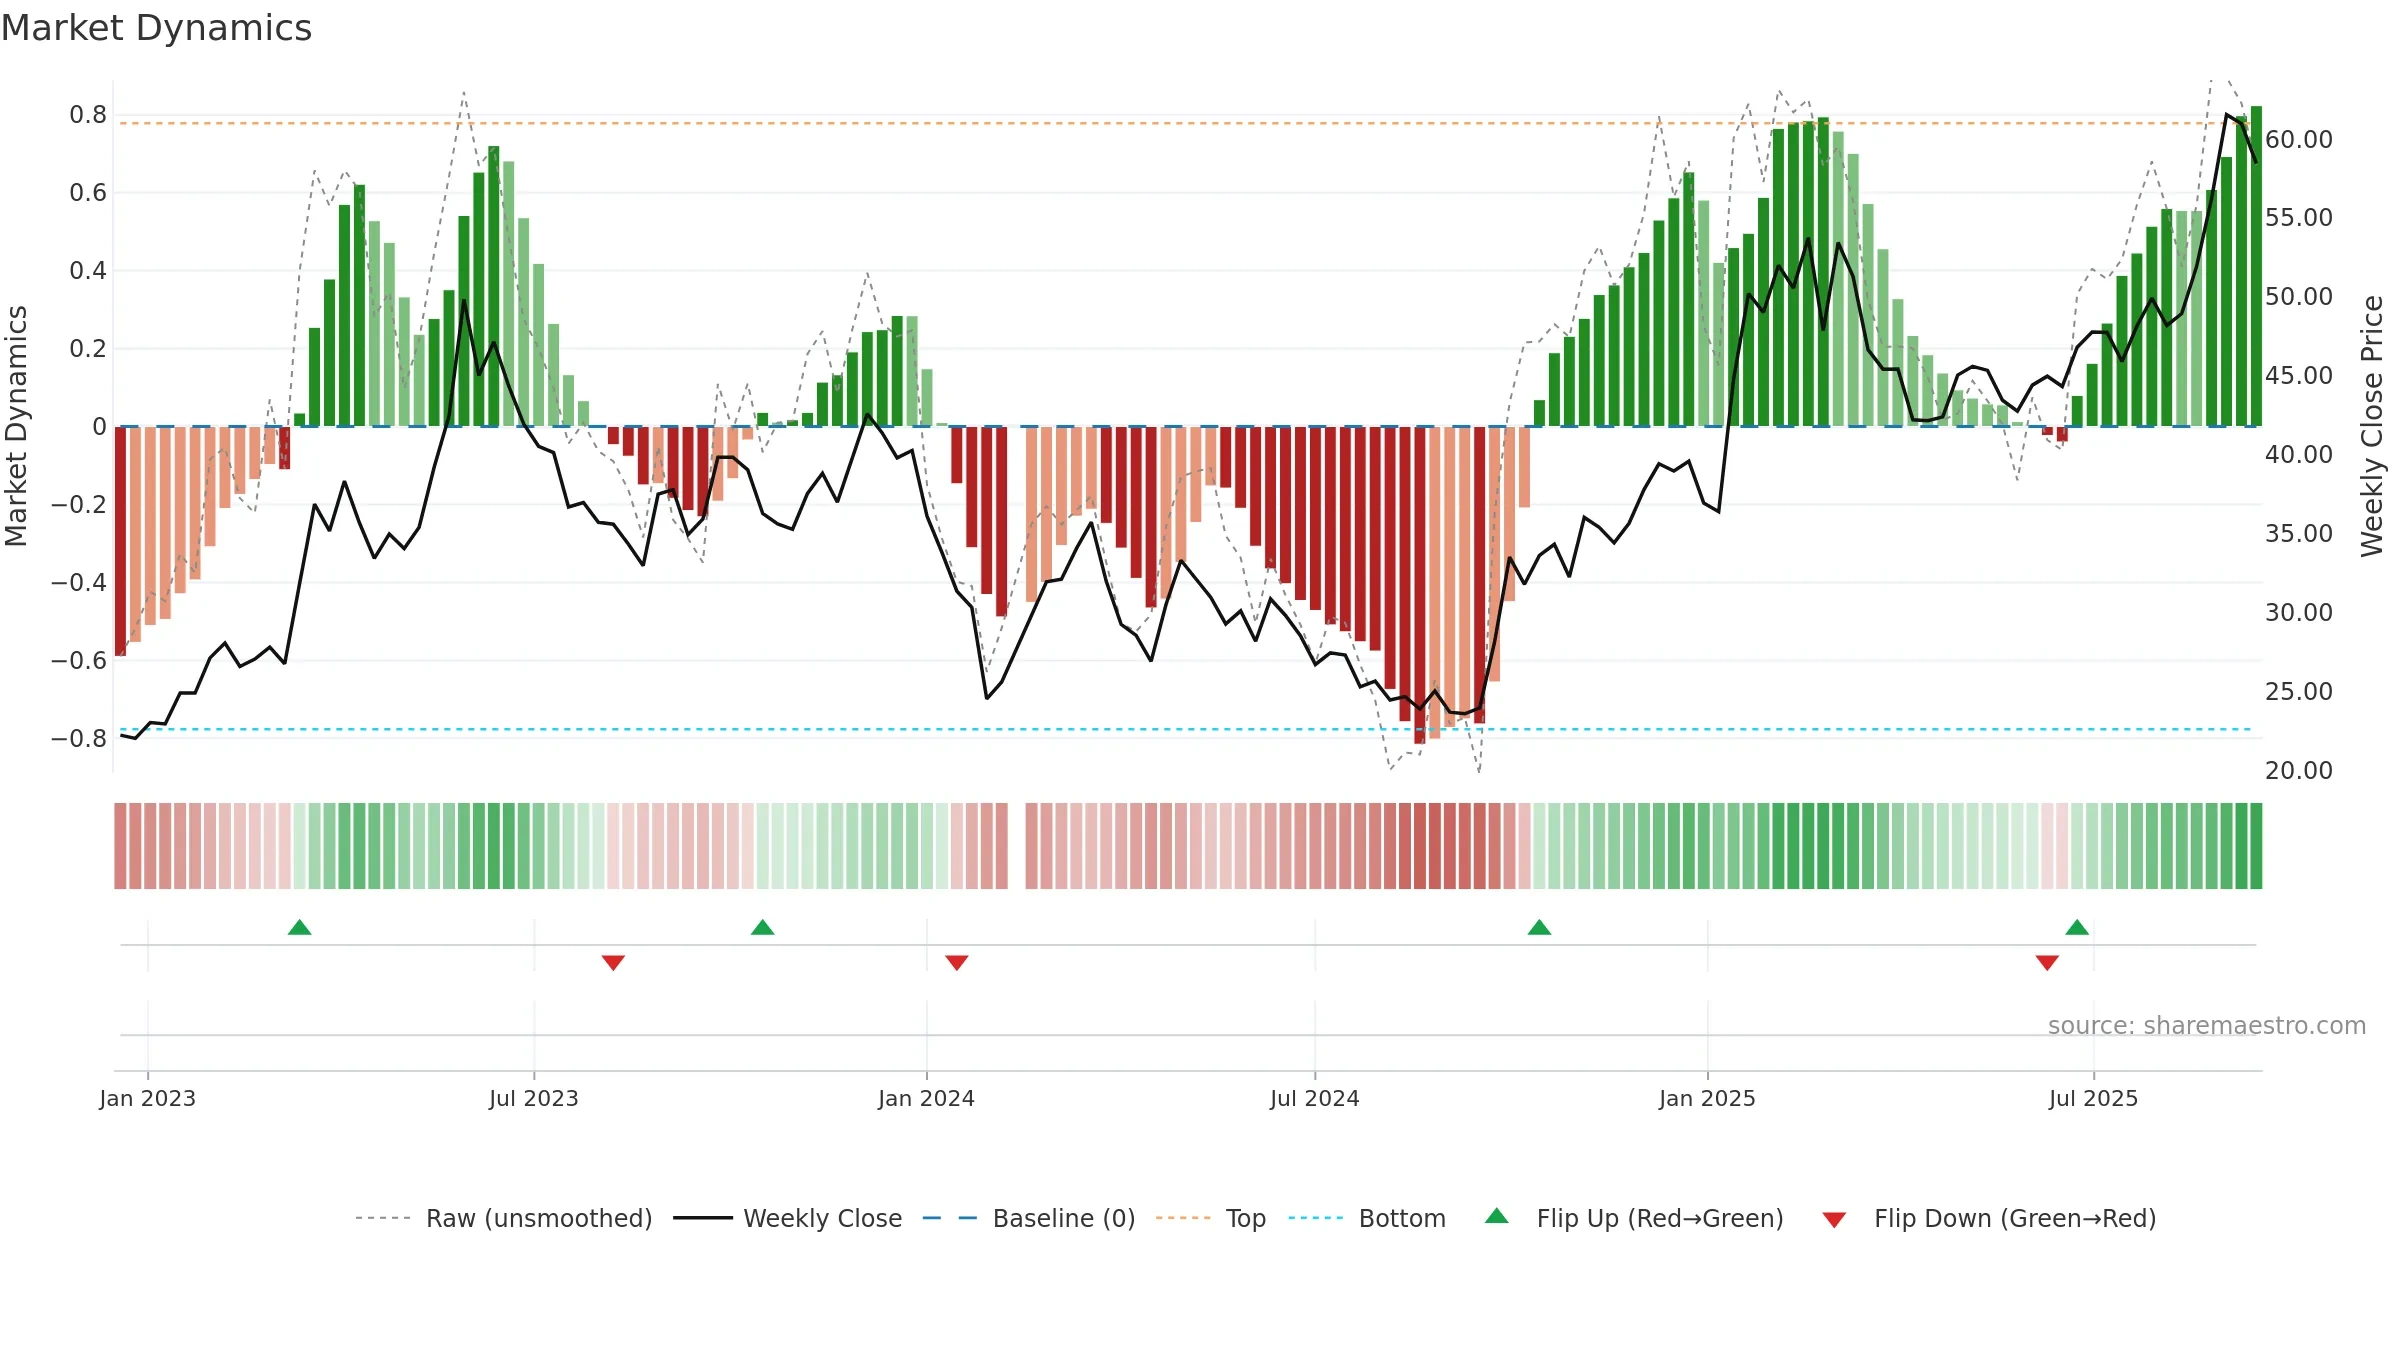Screen dimensions: 2400x1350
Task: Click the Market Dynamics chart title
Action: [156, 28]
